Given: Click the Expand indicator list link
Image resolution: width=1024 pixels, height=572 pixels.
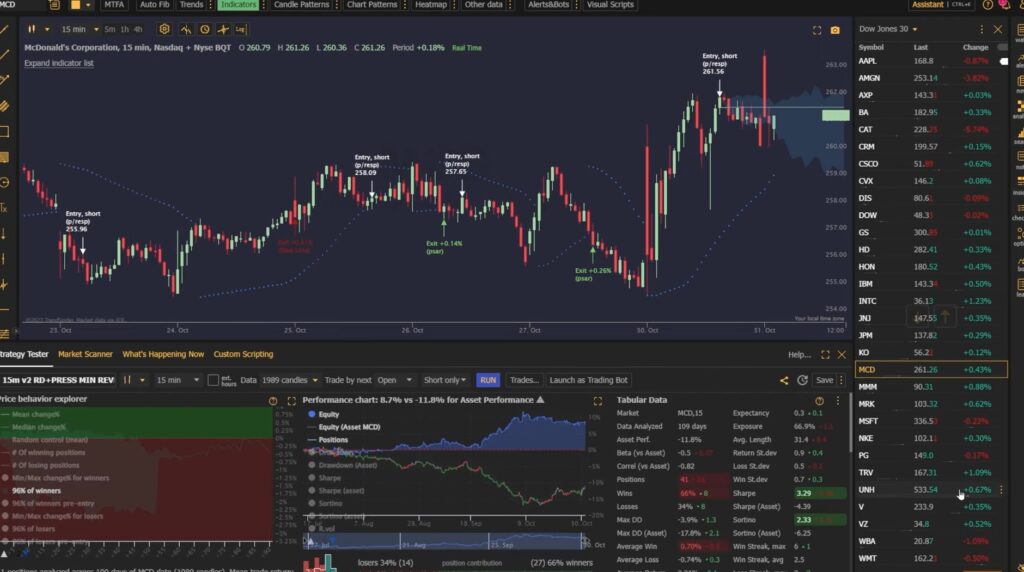Looking at the screenshot, I should pyautogui.click(x=59, y=63).
